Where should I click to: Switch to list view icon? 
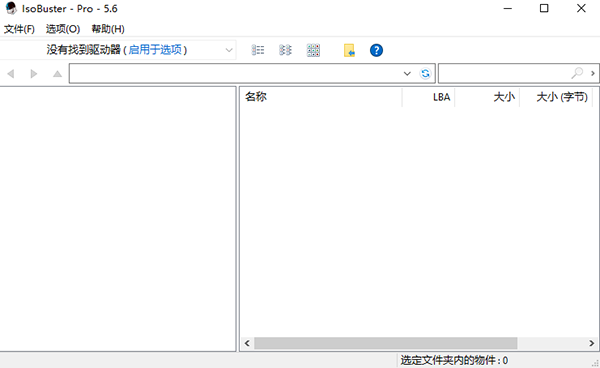[x=258, y=50]
